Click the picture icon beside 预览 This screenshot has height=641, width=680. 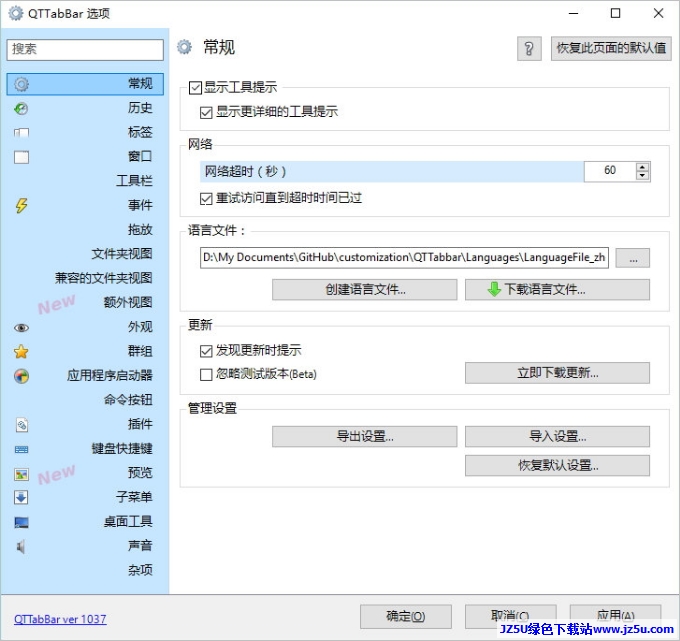21,474
